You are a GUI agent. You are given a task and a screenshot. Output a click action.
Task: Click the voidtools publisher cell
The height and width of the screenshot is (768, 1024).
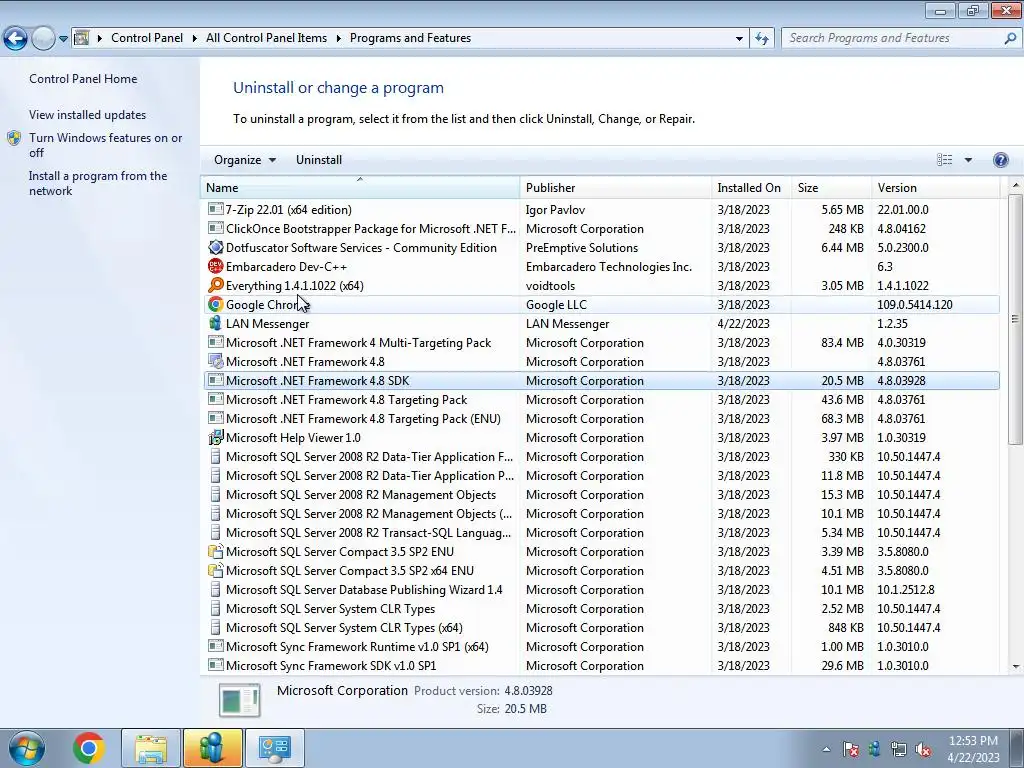coord(550,286)
